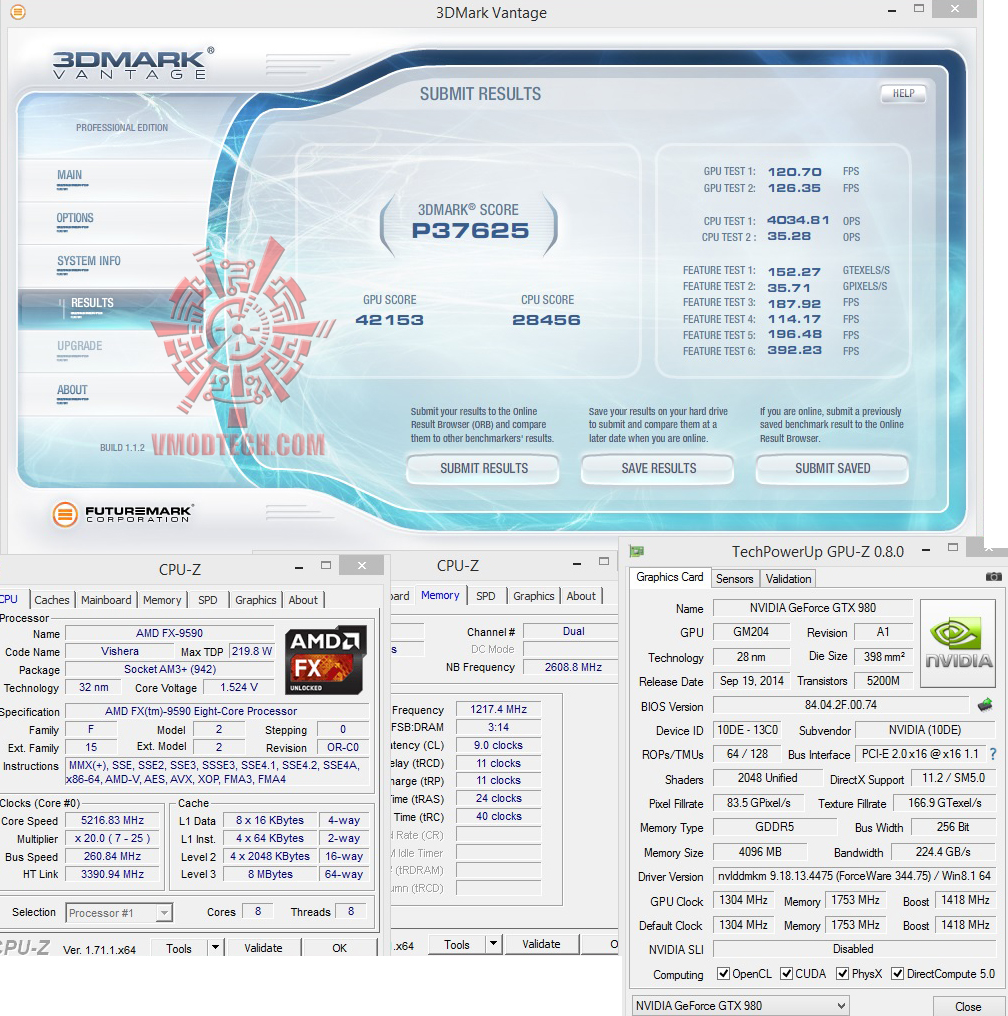Open the System Info section
The height and width of the screenshot is (1016, 1008).
point(89,261)
